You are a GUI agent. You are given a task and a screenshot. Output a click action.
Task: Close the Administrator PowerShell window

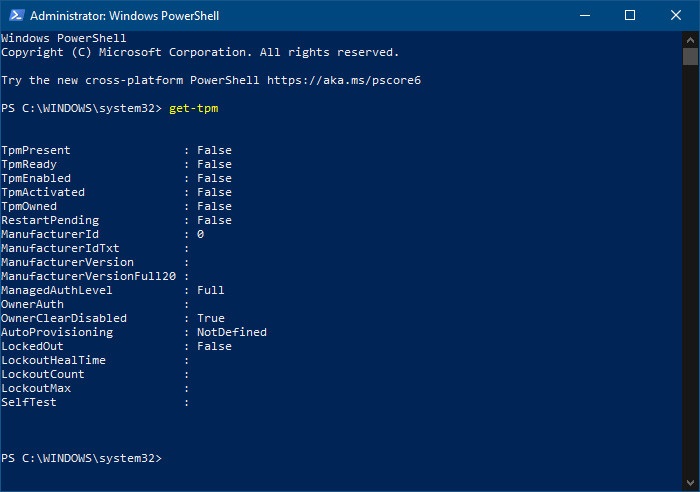click(676, 15)
